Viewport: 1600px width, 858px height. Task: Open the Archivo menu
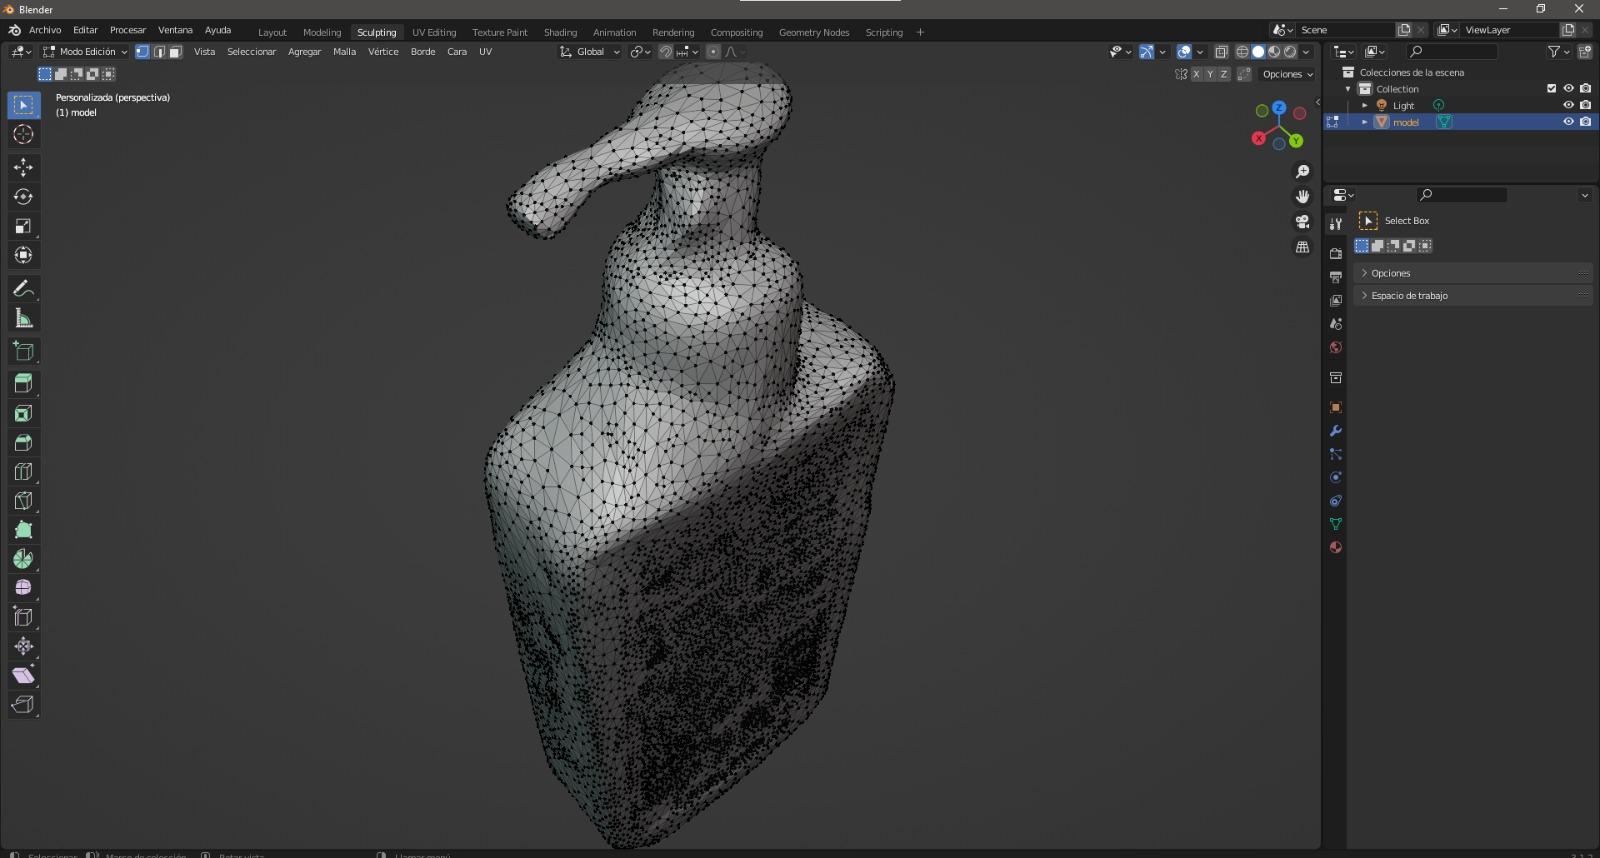point(45,30)
